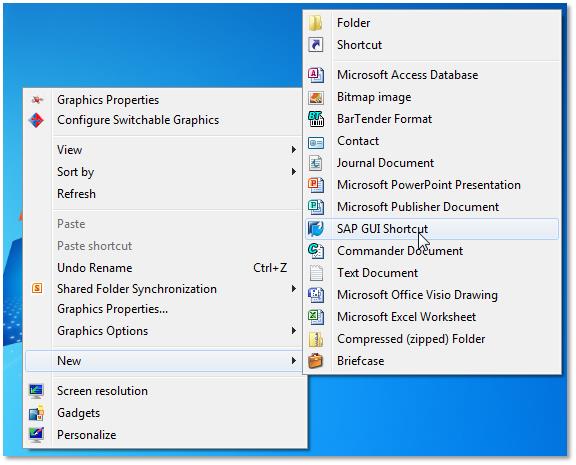Click the Briefcase icon

point(316,361)
